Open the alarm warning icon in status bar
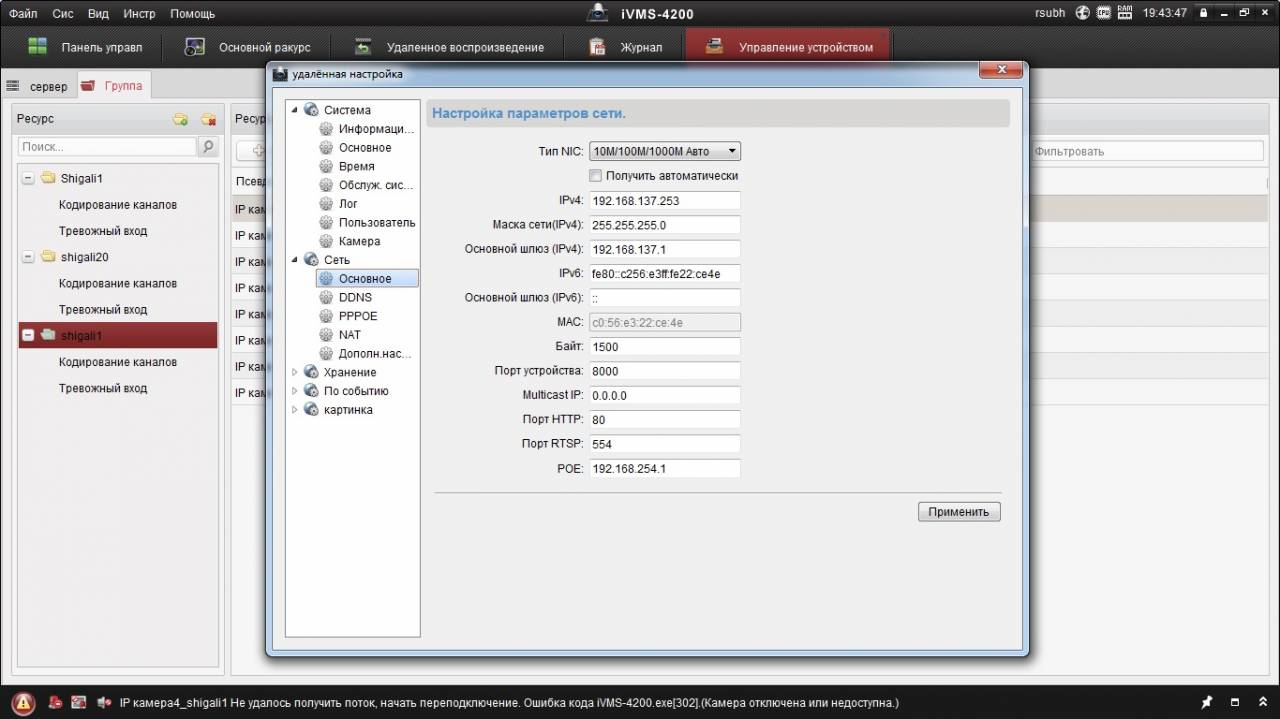Image resolution: width=1280 pixels, height=719 pixels. pos(24,703)
